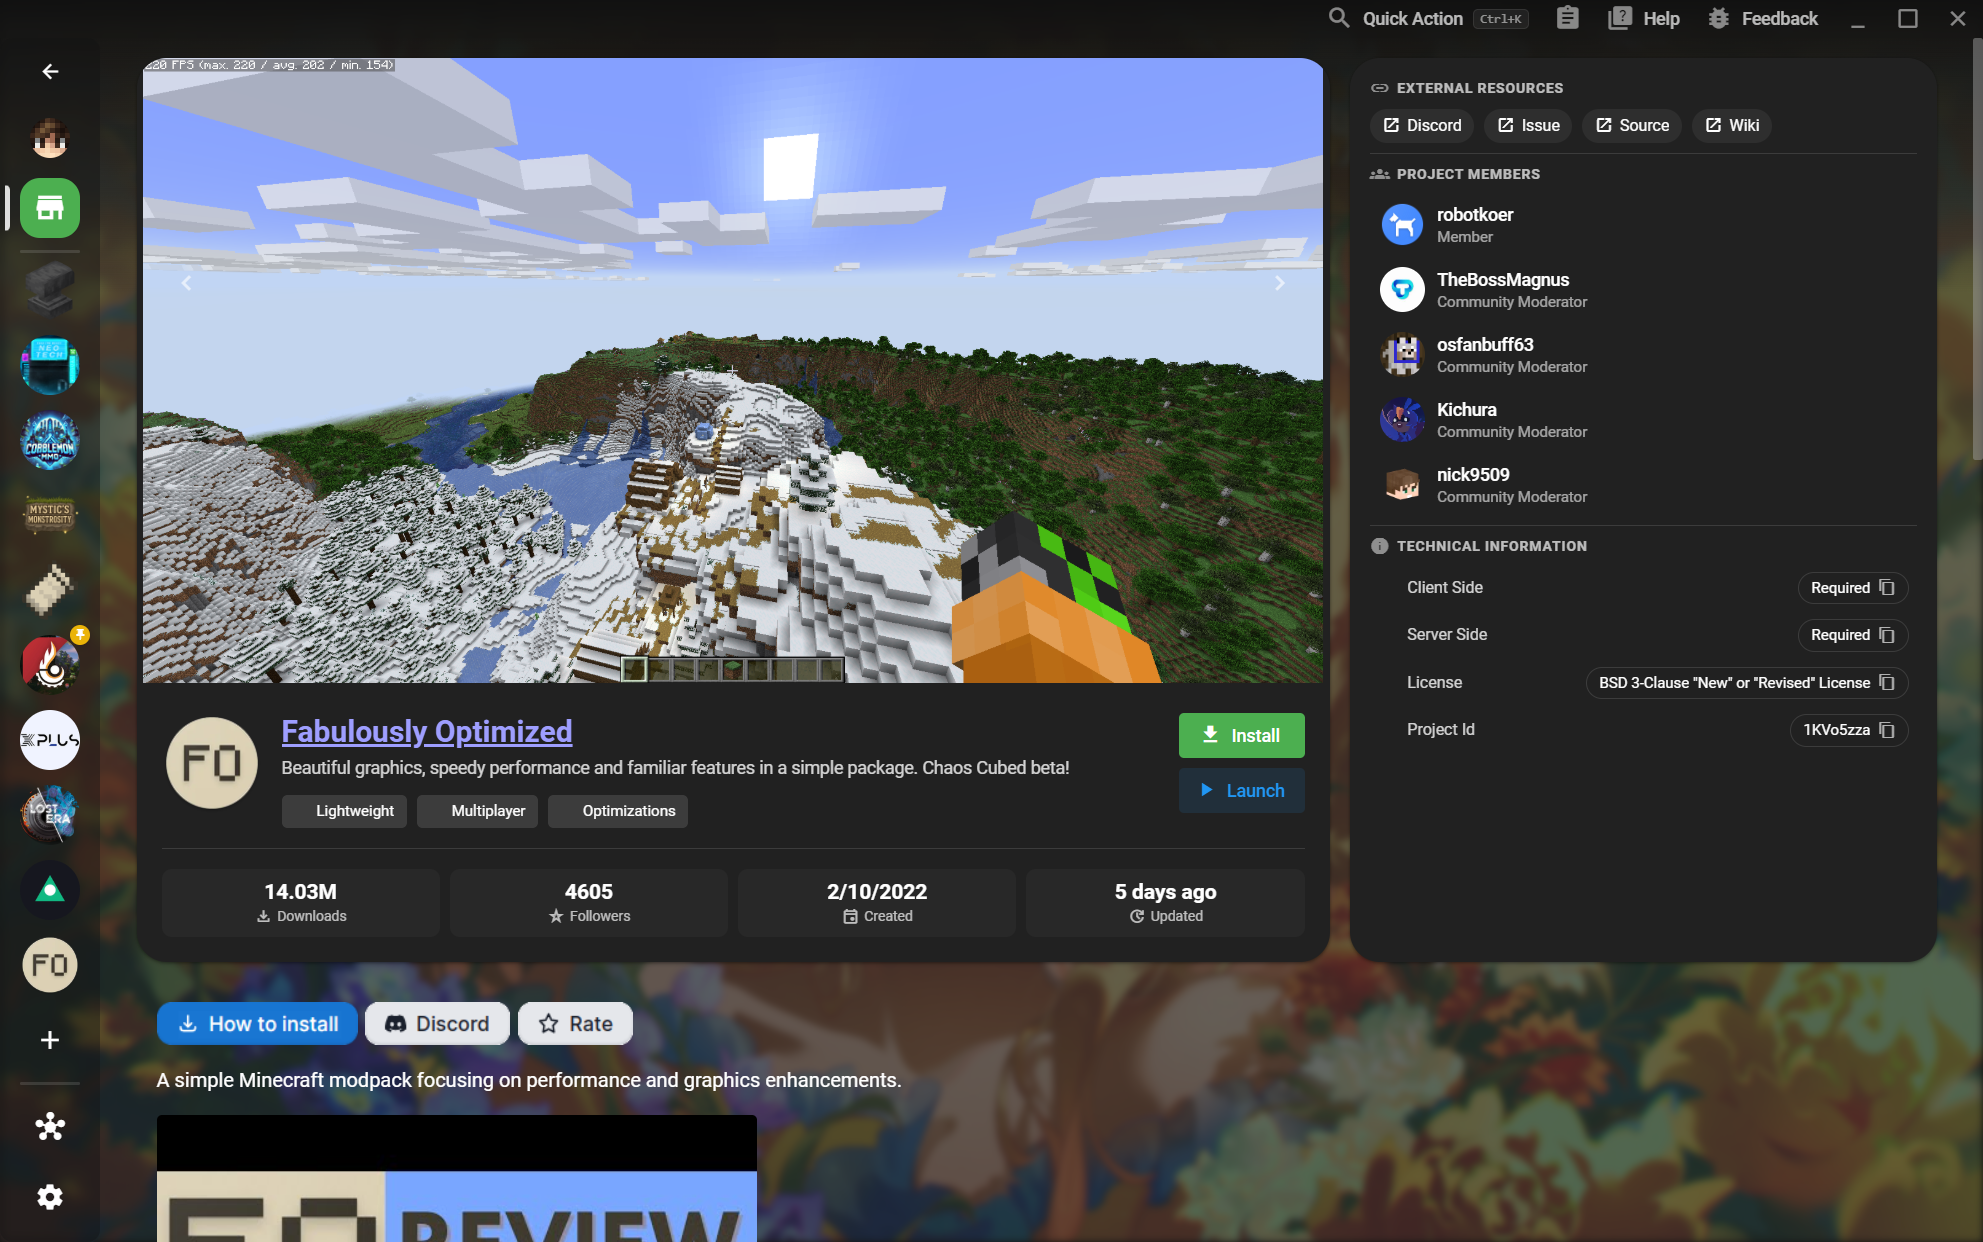Copy the Project Id 1KVo5zza
The image size is (1983, 1242).
click(1886, 730)
